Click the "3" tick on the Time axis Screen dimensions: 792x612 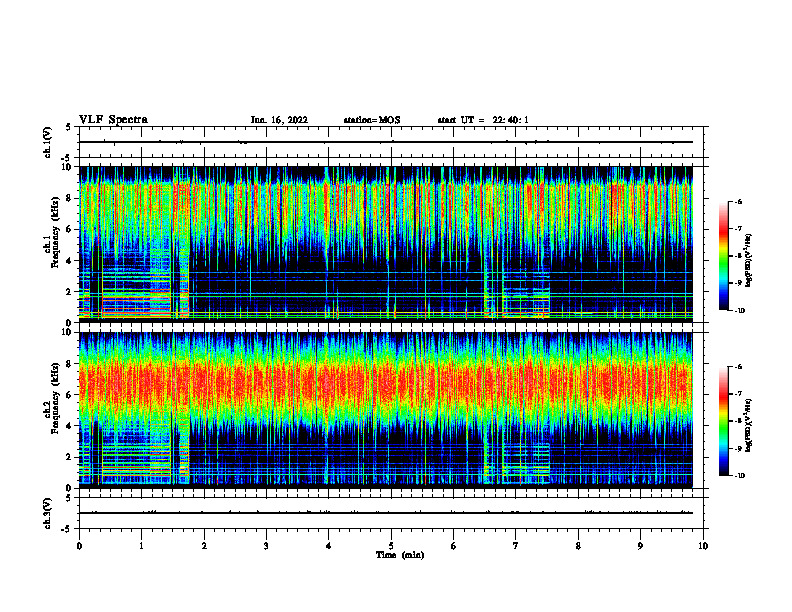(266, 546)
